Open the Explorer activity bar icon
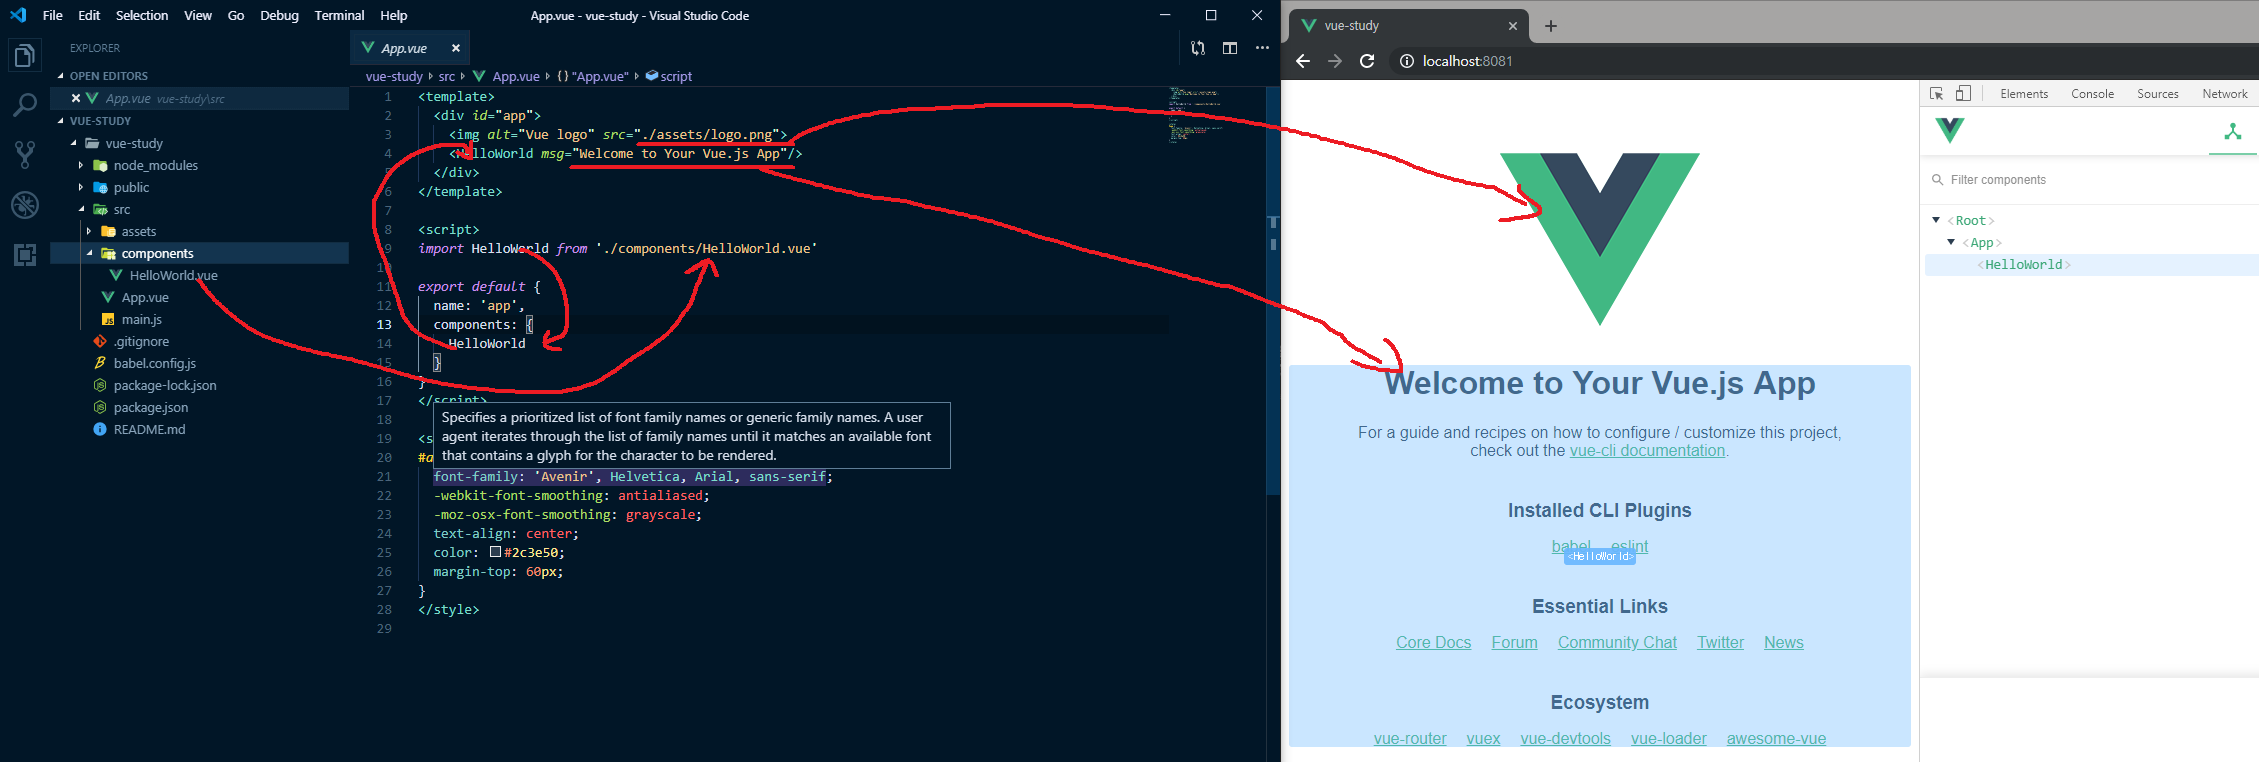 [x=24, y=55]
